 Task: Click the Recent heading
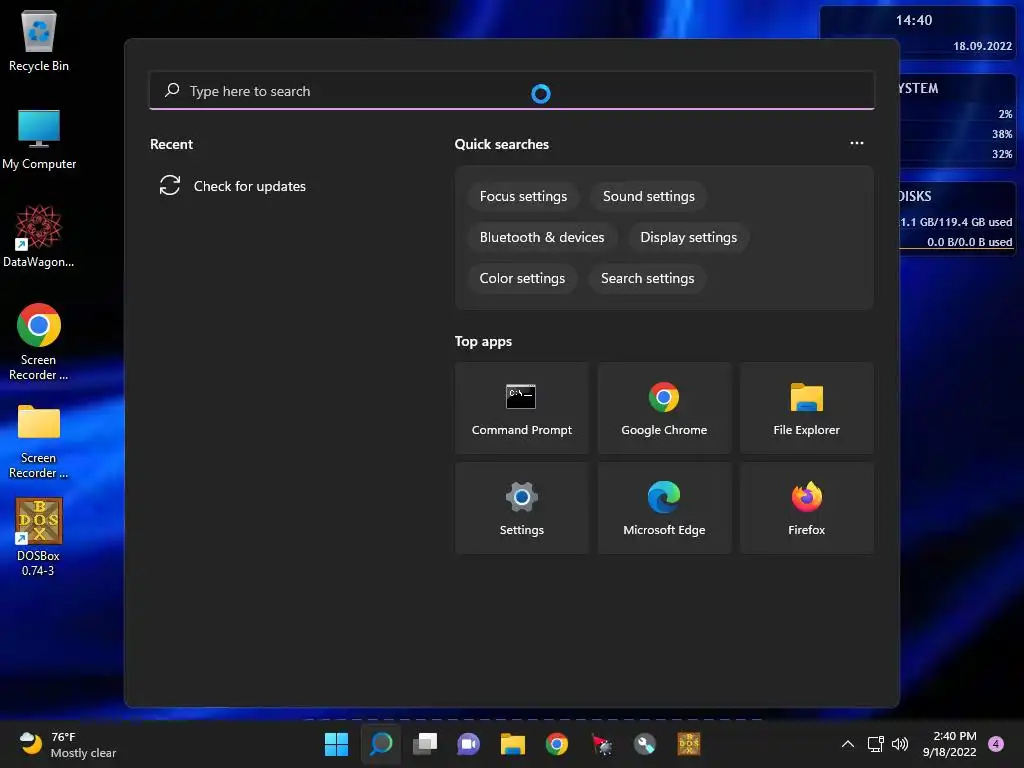[x=171, y=144]
